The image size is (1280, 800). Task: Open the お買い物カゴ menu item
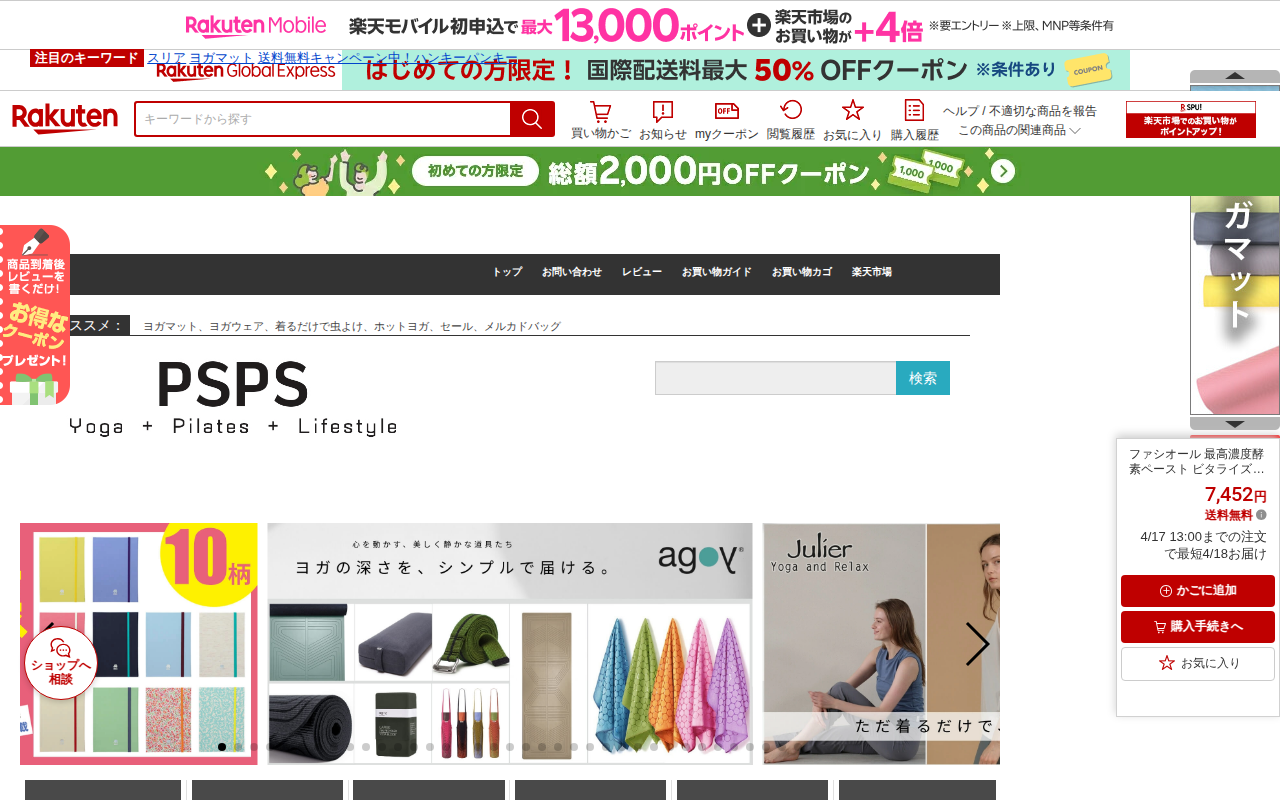pyautogui.click(x=802, y=272)
